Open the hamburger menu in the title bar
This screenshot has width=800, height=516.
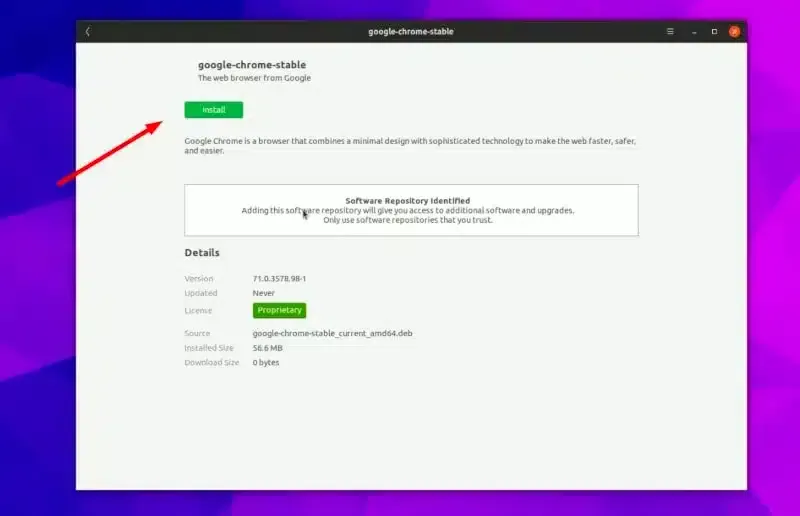pos(670,32)
